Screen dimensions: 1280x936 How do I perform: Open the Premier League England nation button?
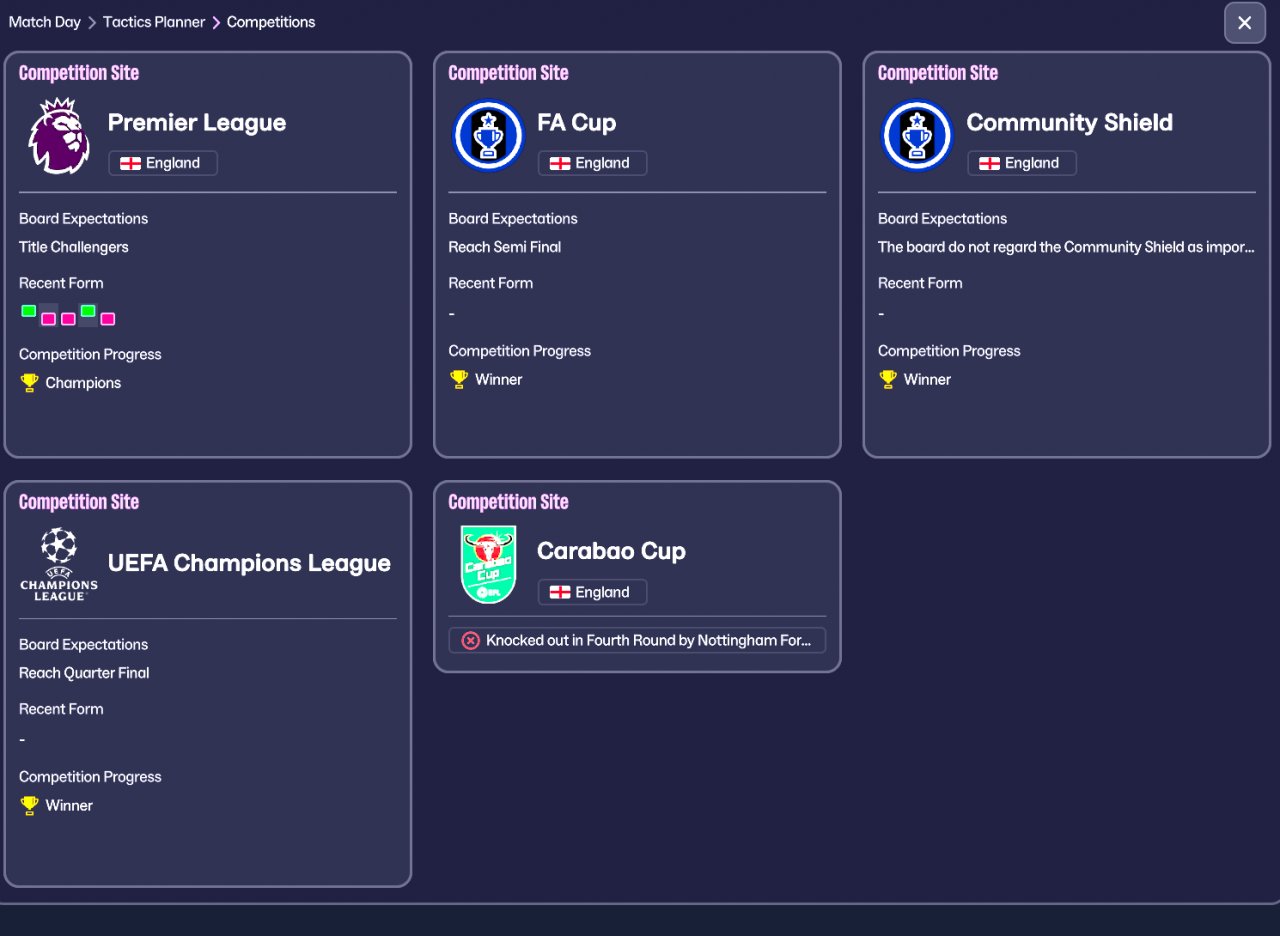click(162, 163)
